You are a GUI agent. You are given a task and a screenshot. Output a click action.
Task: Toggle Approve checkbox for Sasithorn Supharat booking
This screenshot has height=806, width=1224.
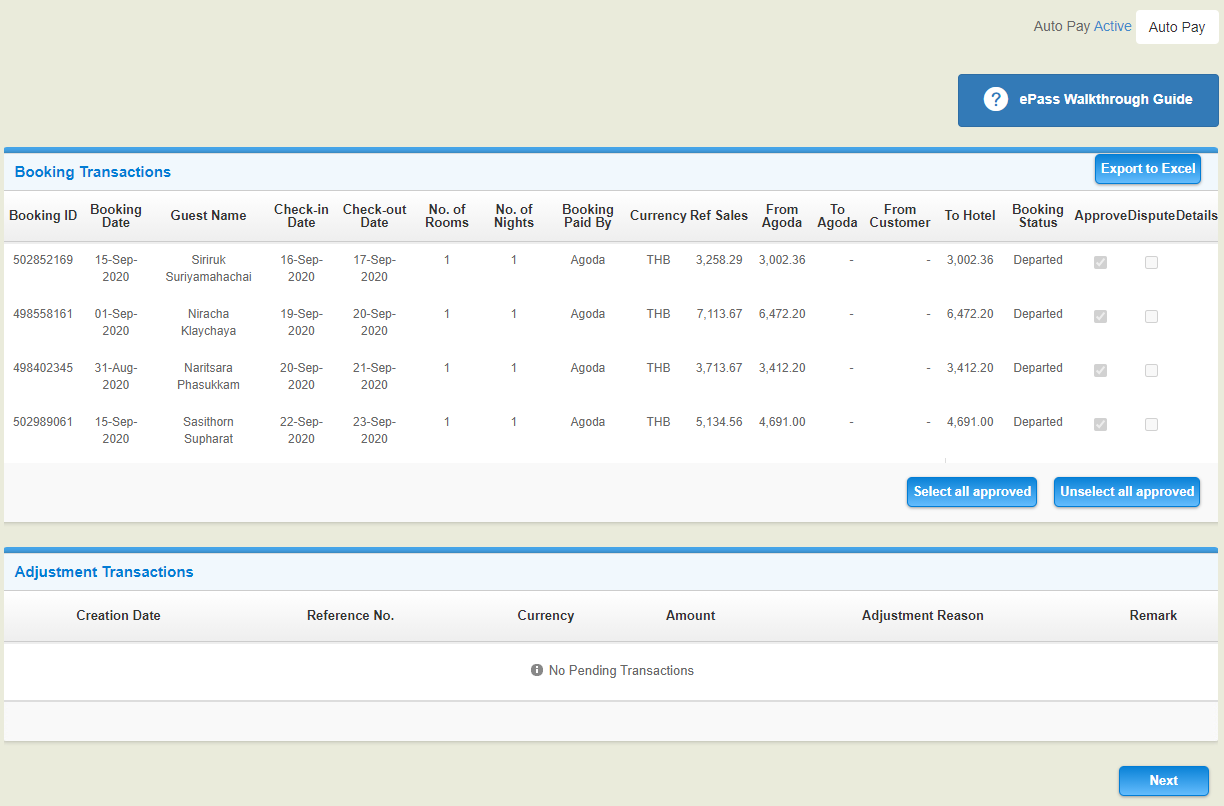pos(1101,424)
